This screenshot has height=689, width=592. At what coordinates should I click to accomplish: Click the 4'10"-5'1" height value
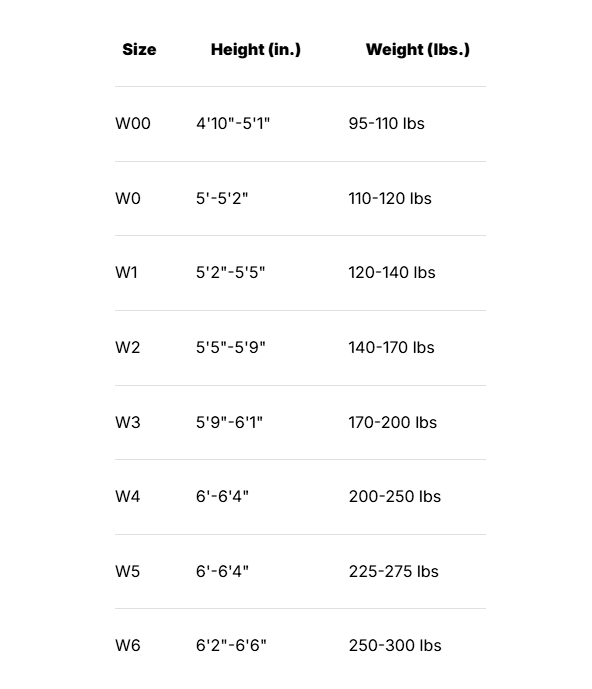coord(233,123)
